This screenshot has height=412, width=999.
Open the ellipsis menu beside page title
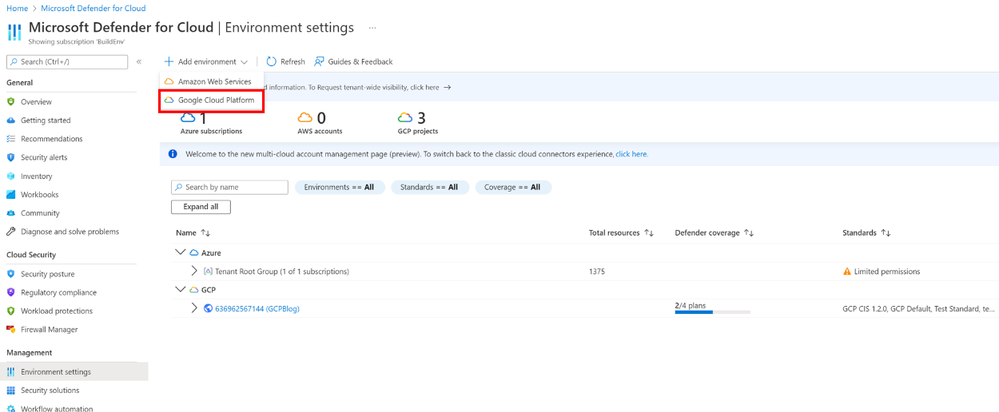click(372, 28)
